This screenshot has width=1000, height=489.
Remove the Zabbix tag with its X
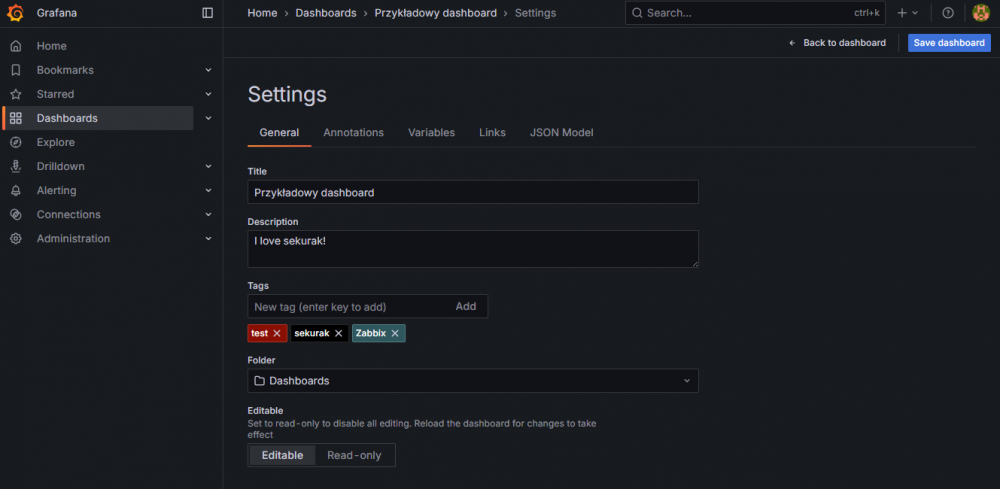tap(395, 333)
